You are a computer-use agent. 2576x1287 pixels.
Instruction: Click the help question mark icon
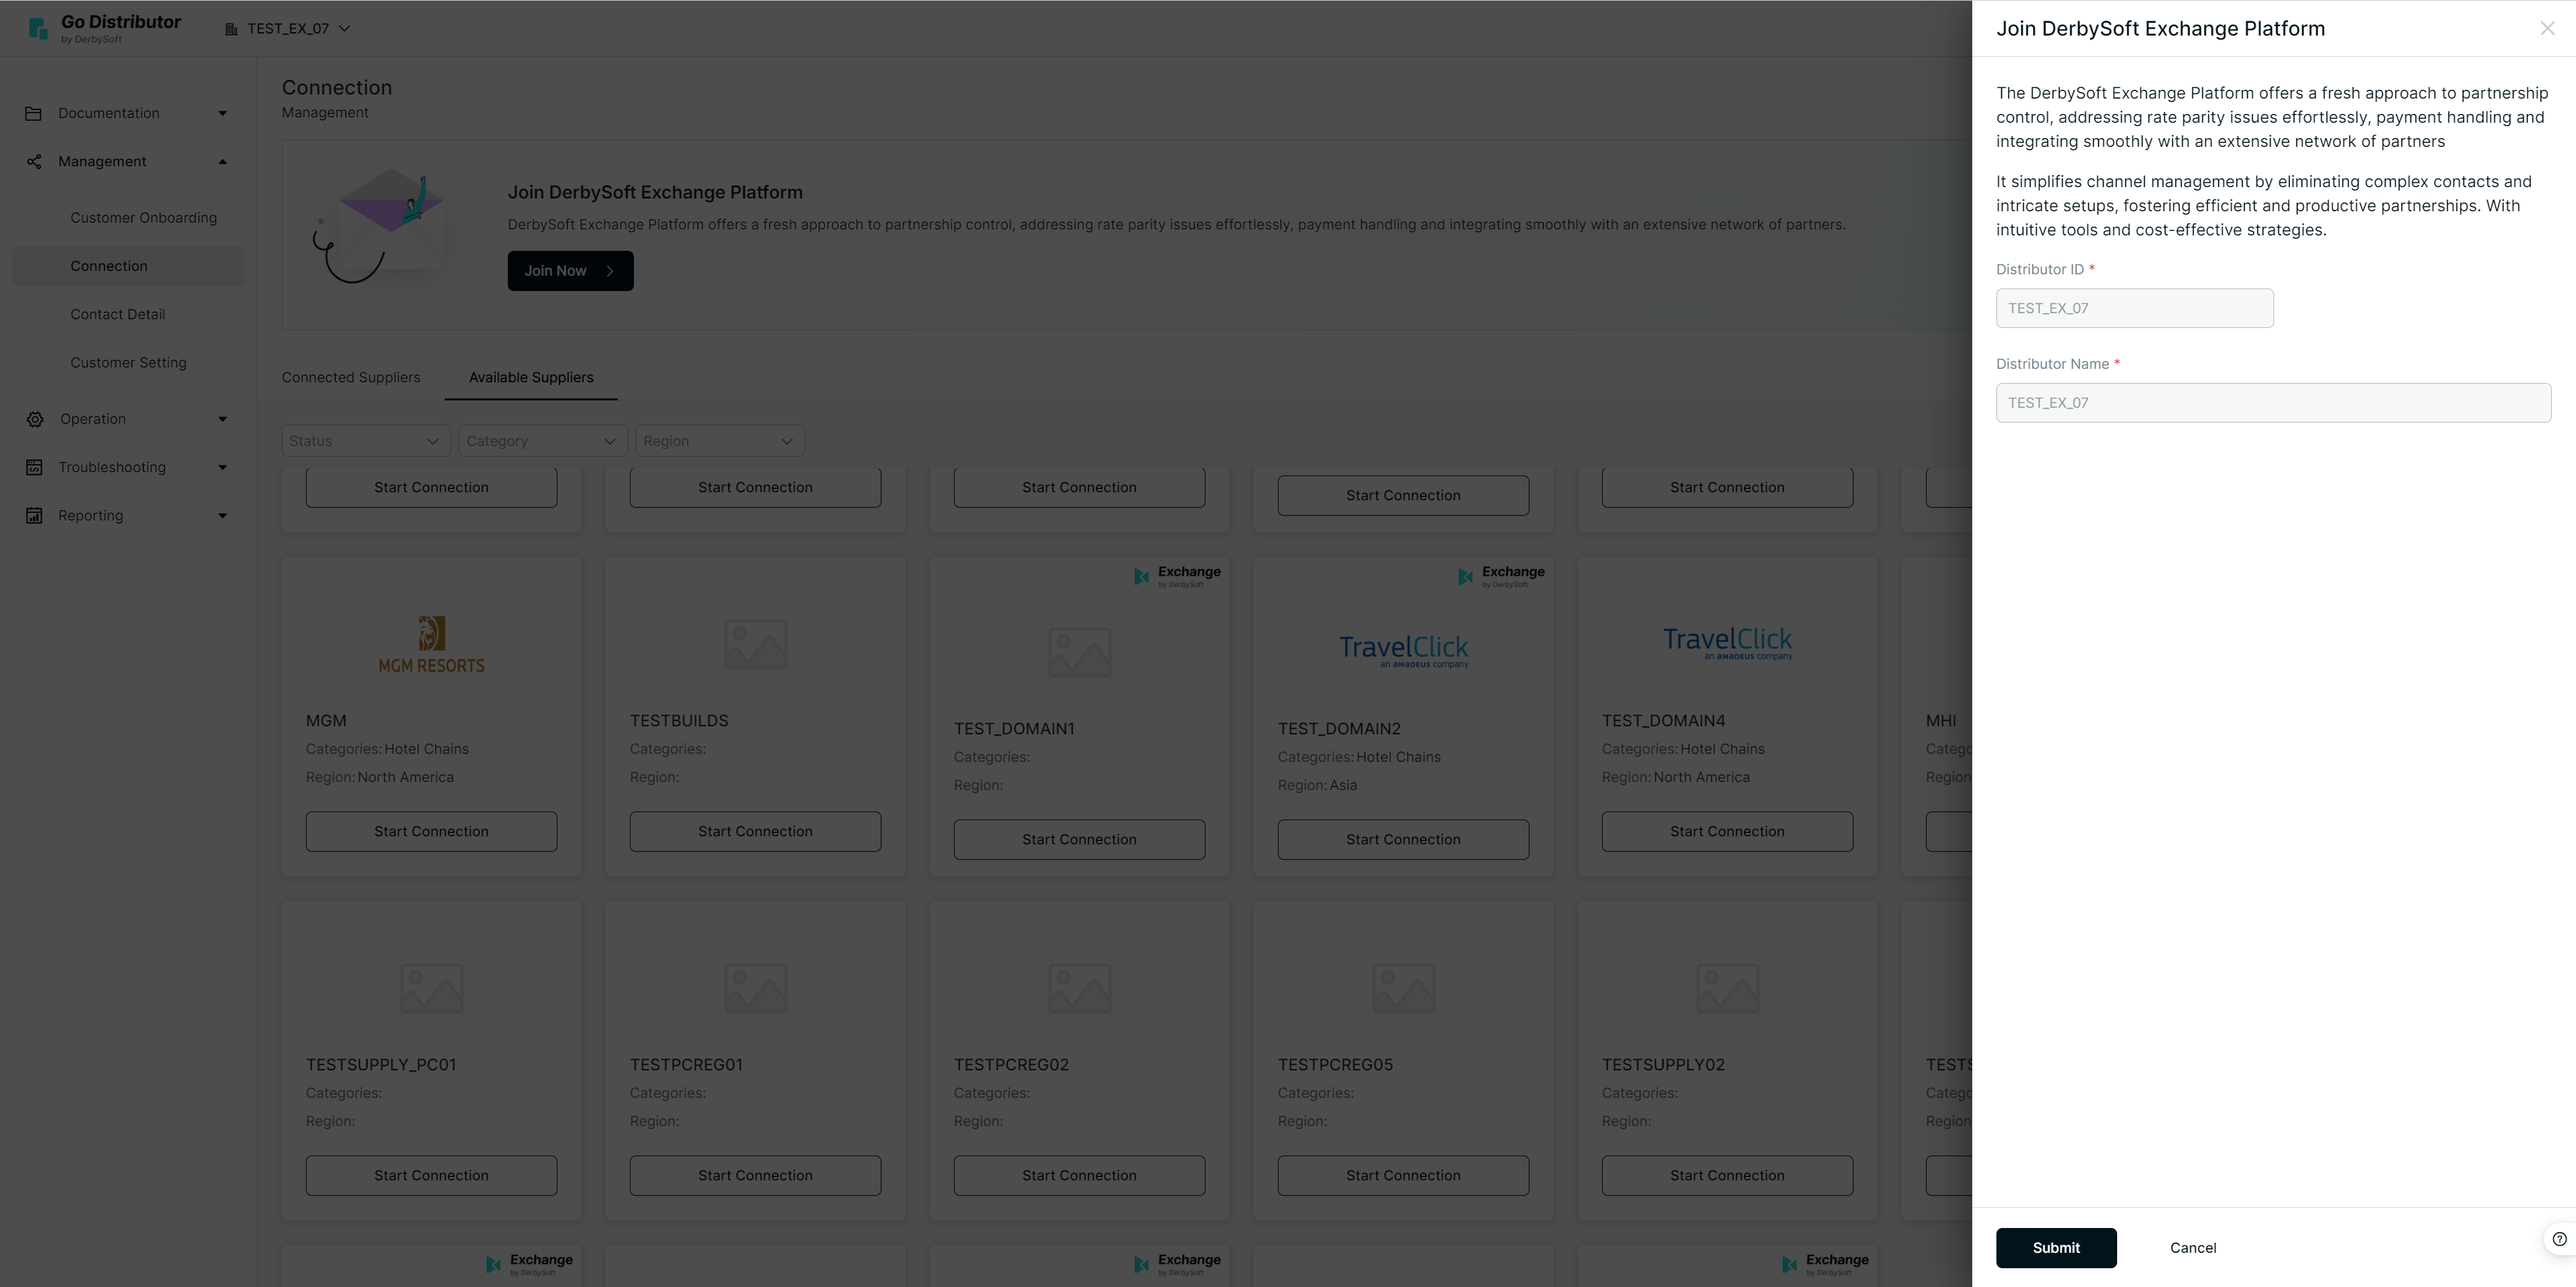point(2559,1239)
